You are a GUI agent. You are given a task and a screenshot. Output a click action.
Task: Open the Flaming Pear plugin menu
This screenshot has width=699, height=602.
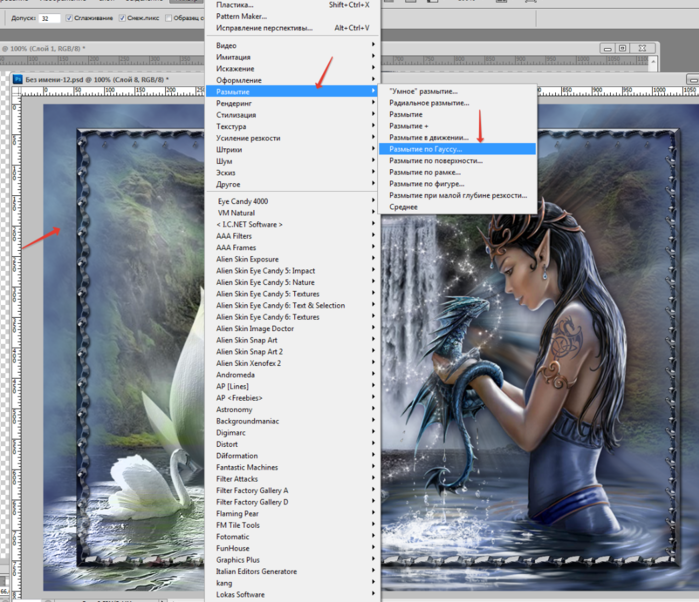coord(293,514)
